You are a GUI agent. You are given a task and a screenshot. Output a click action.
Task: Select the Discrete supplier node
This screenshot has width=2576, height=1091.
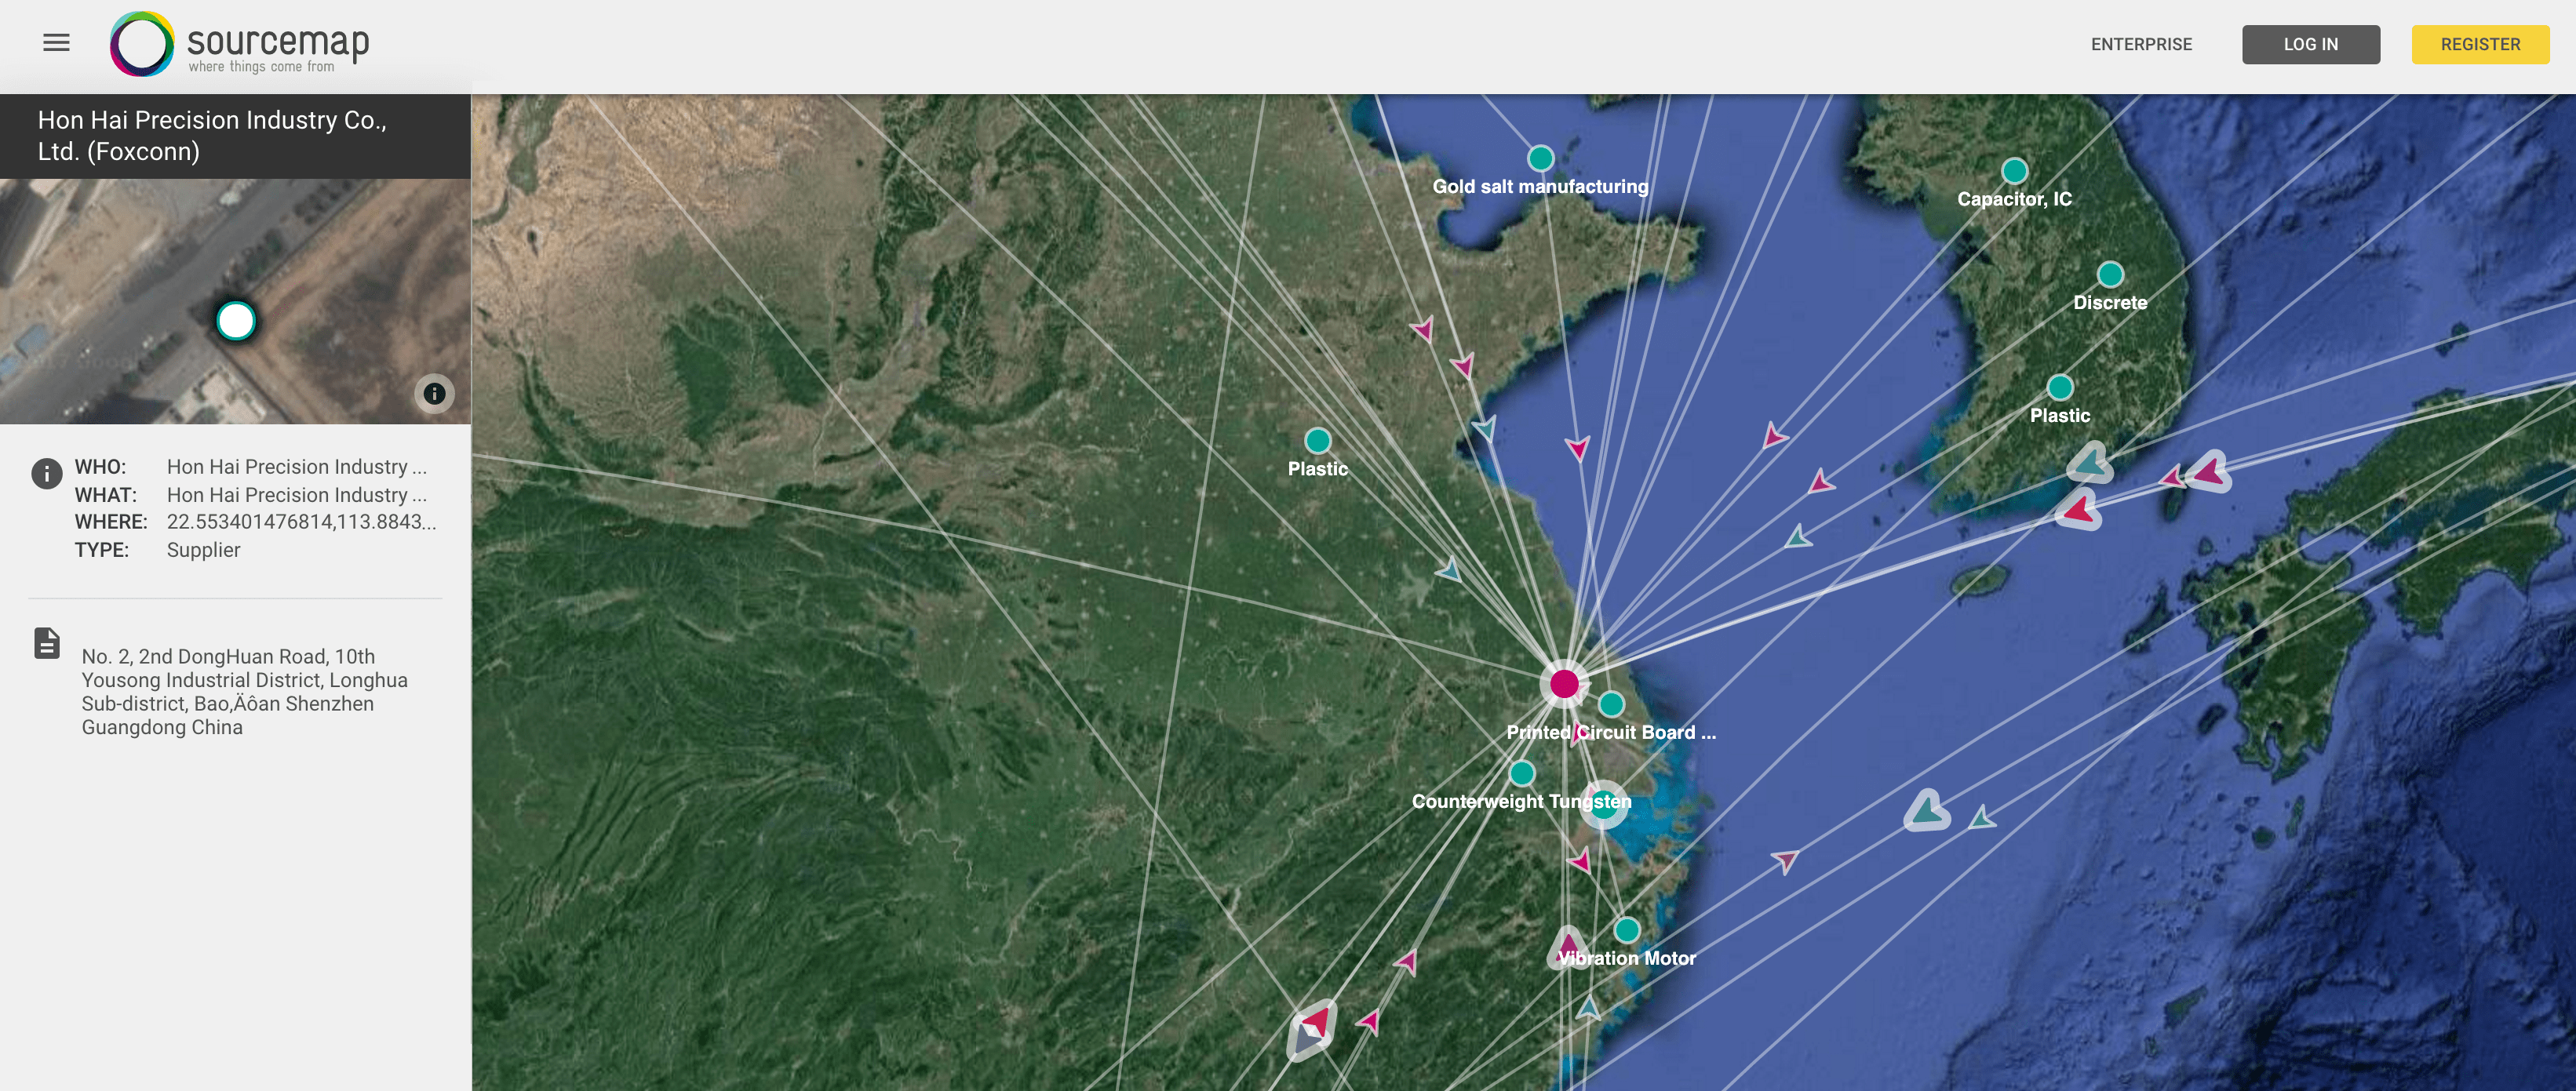(x=2110, y=274)
